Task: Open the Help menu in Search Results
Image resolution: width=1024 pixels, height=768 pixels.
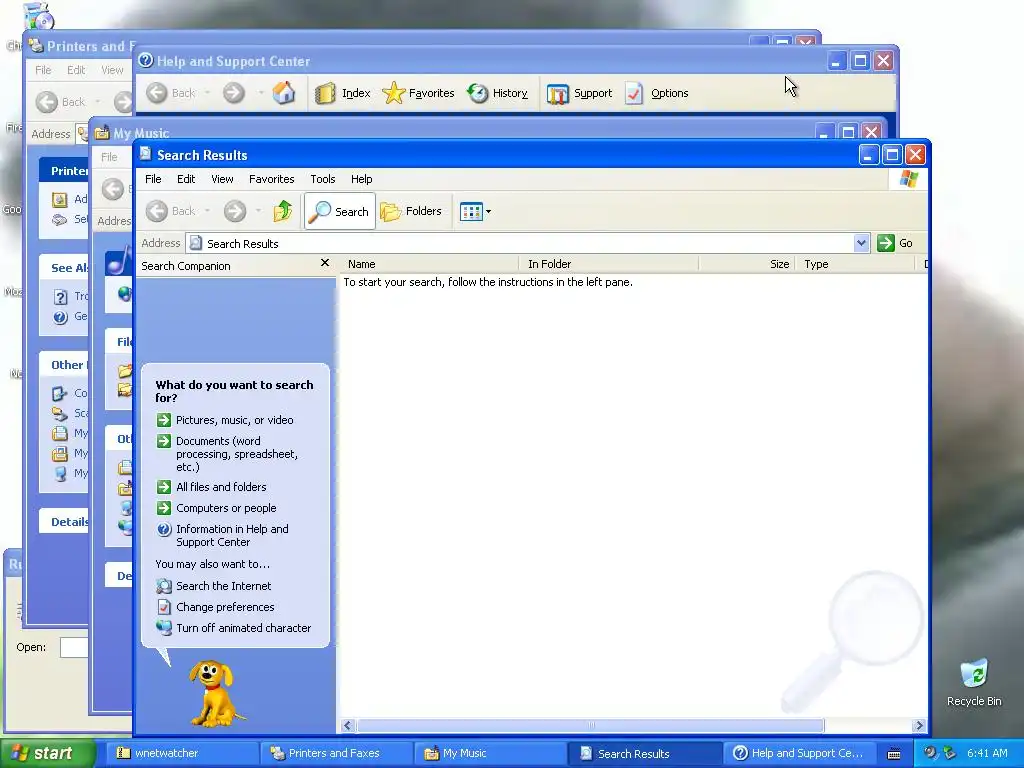Action: tap(361, 179)
